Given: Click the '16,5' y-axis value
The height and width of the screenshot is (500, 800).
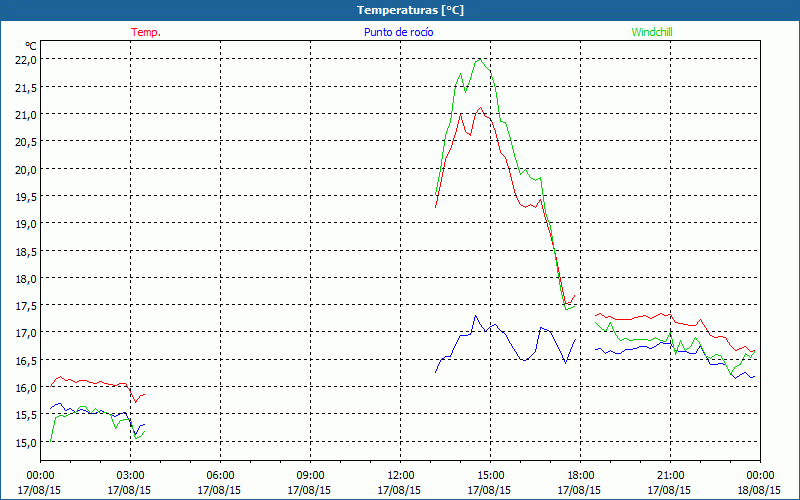Looking at the screenshot, I should pyautogui.click(x=28, y=361).
